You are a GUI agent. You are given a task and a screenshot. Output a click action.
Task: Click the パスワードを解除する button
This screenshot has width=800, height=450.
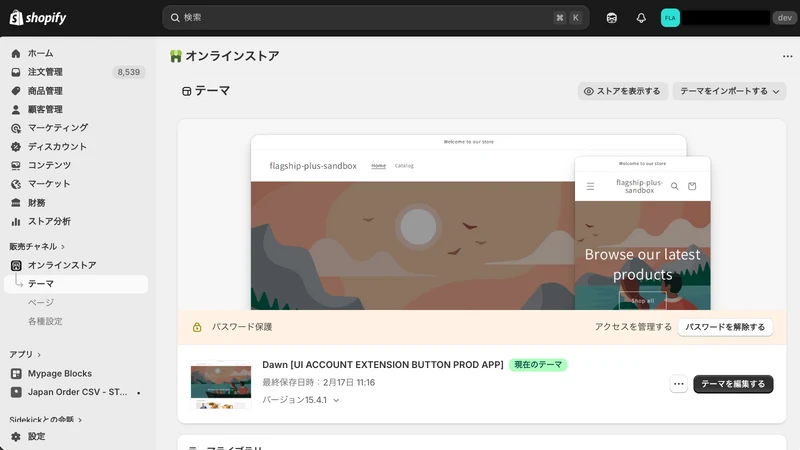(x=725, y=327)
